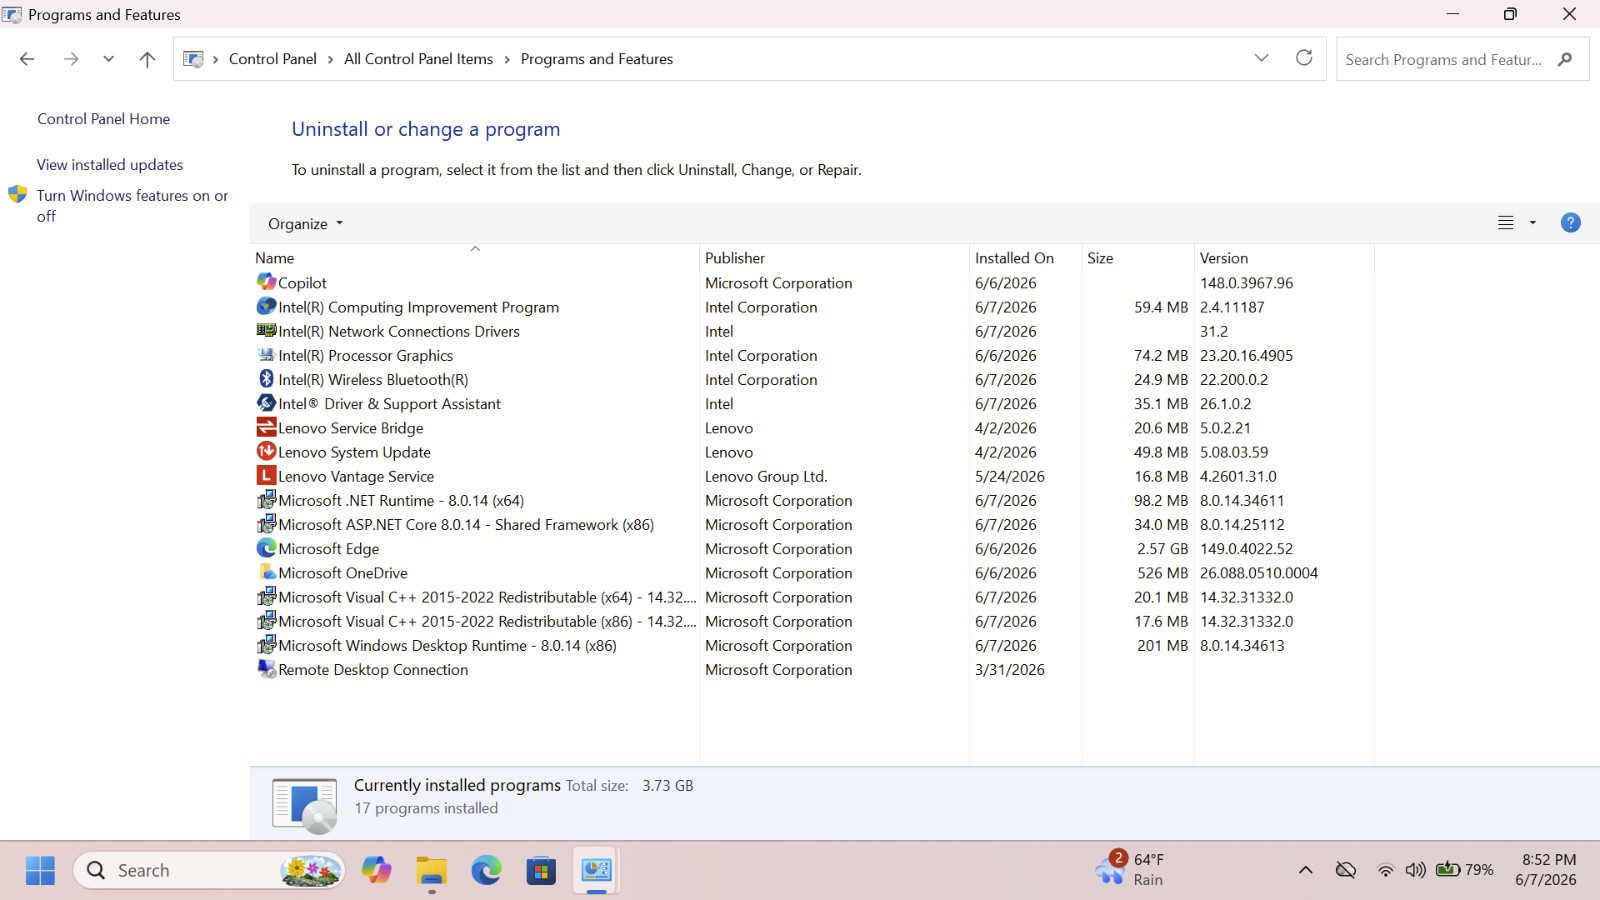Select the Lenovo System Update icon
1600x900 pixels.
click(x=266, y=451)
